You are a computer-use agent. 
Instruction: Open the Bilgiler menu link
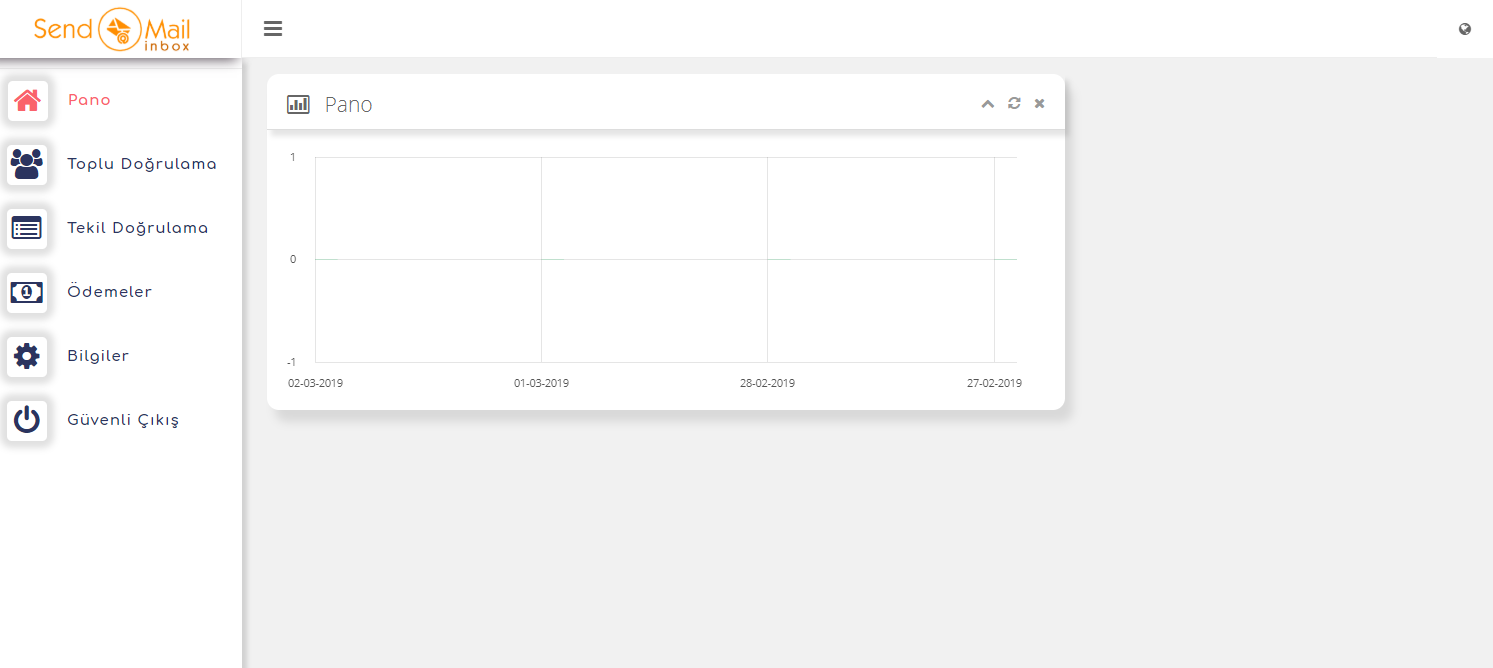click(98, 356)
